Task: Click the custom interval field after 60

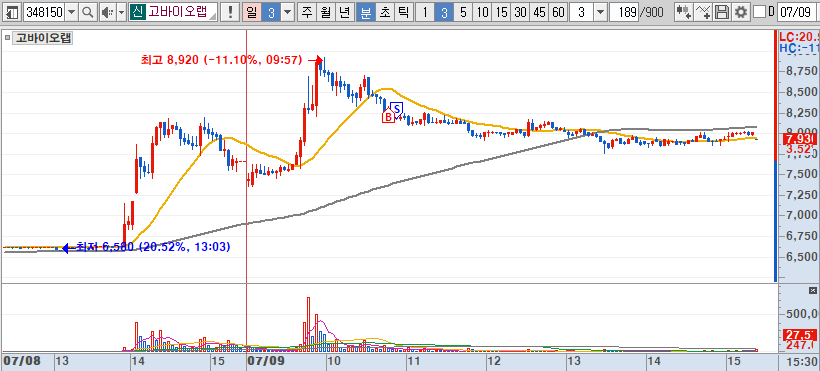Action: (x=582, y=12)
